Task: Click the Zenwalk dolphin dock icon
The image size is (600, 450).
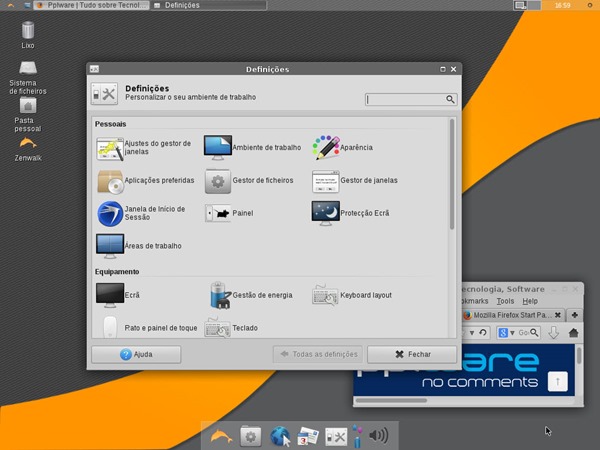Action: point(221,436)
